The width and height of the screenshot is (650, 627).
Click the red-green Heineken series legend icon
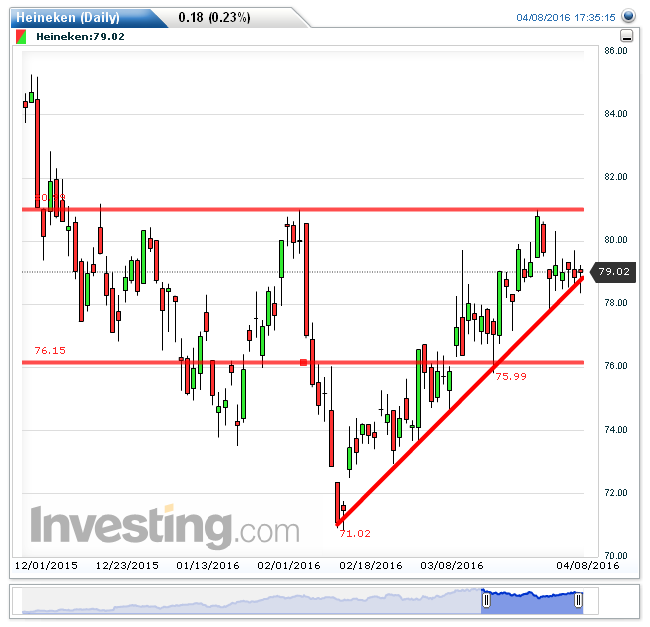click(21, 36)
